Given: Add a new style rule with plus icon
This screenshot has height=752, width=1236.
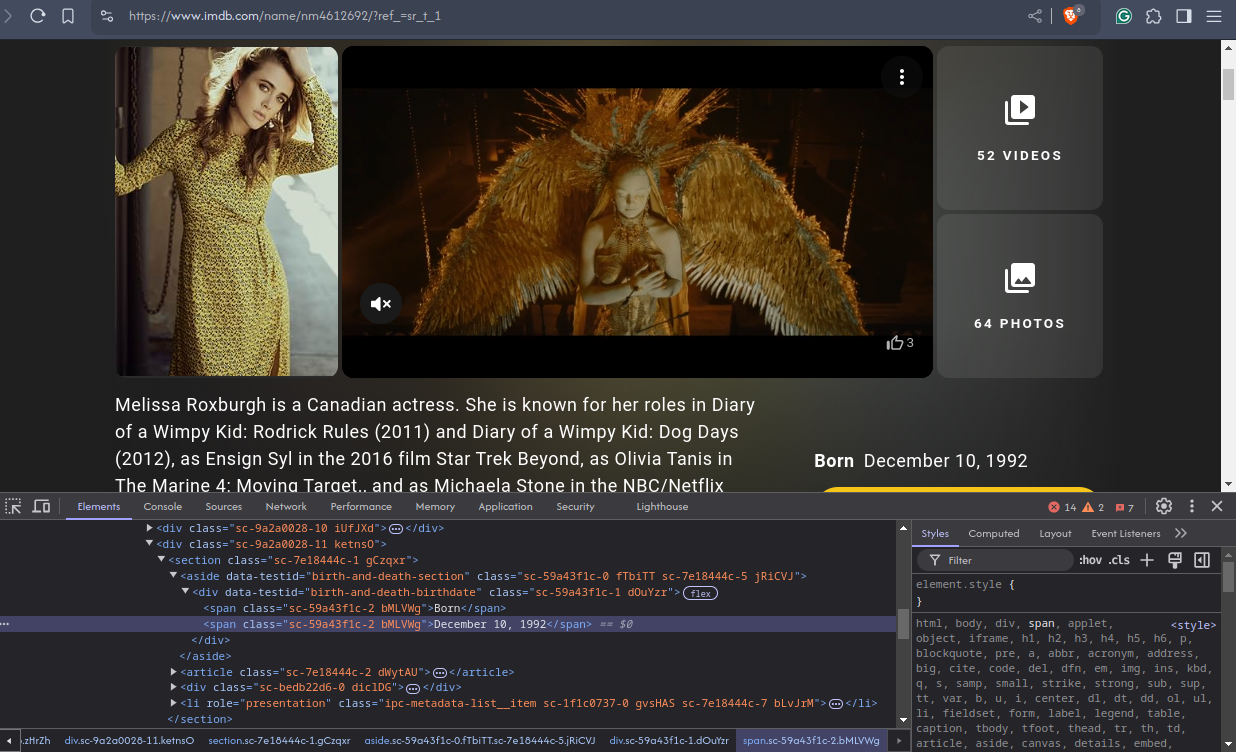Looking at the screenshot, I should [x=1146, y=560].
